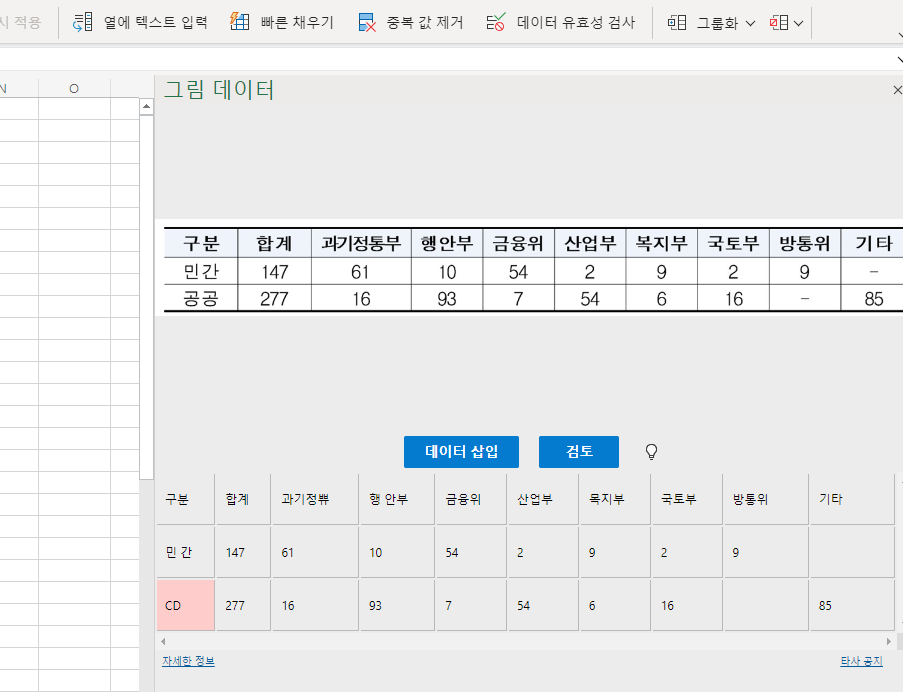
Task: Click the Remove Duplicates icon
Action: click(367, 22)
